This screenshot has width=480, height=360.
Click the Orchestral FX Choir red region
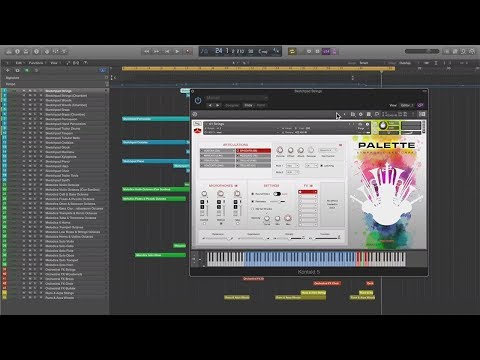coord(327,283)
